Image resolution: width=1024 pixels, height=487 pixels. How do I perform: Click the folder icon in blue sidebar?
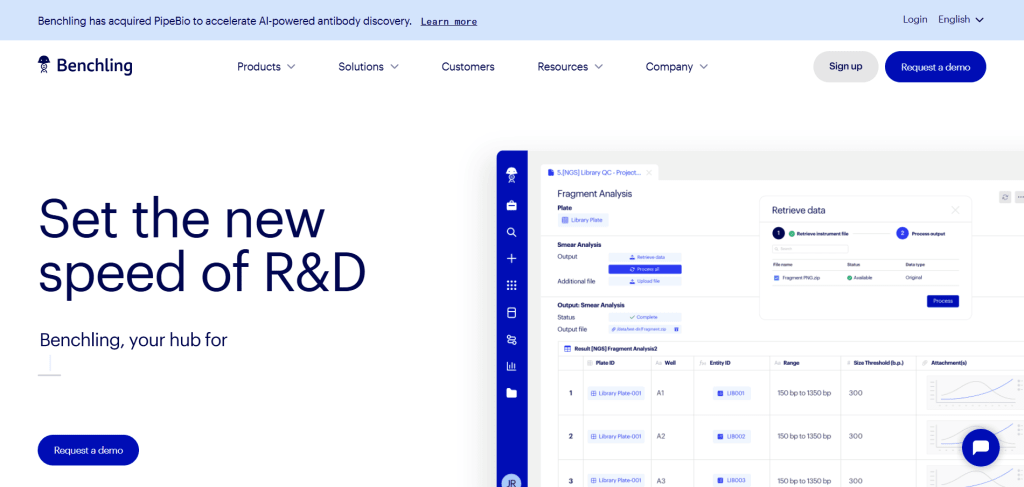[x=511, y=393]
